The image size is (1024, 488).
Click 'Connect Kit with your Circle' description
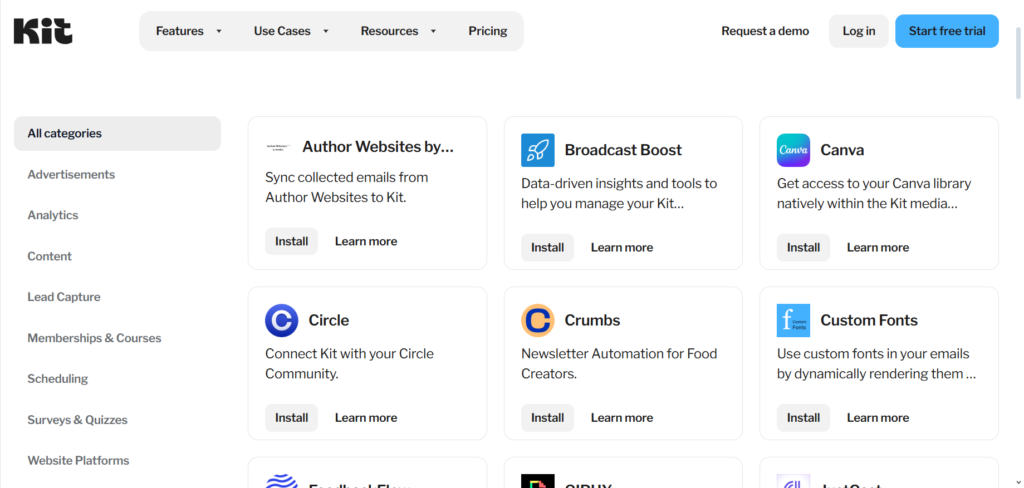[349, 364]
